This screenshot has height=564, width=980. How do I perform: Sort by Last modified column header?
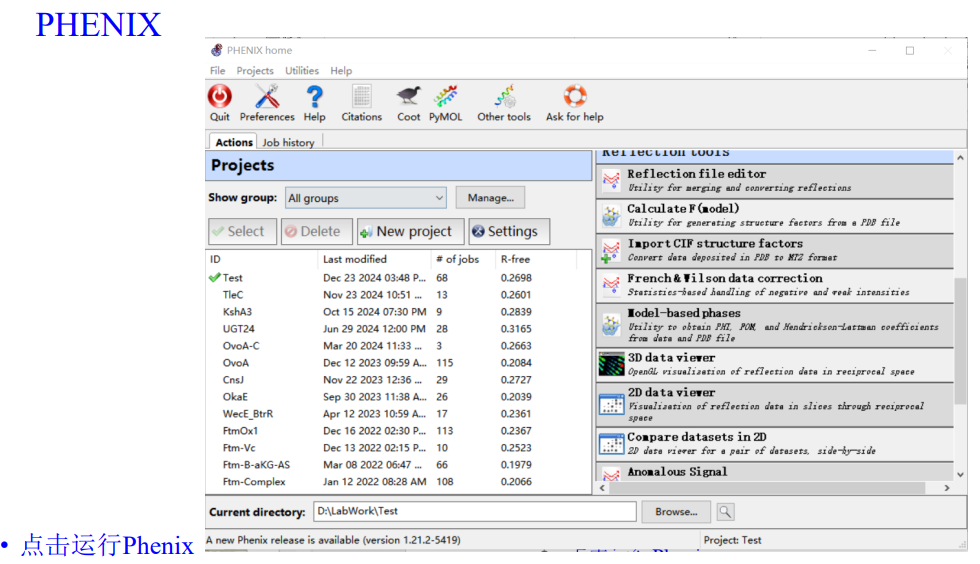(x=374, y=259)
